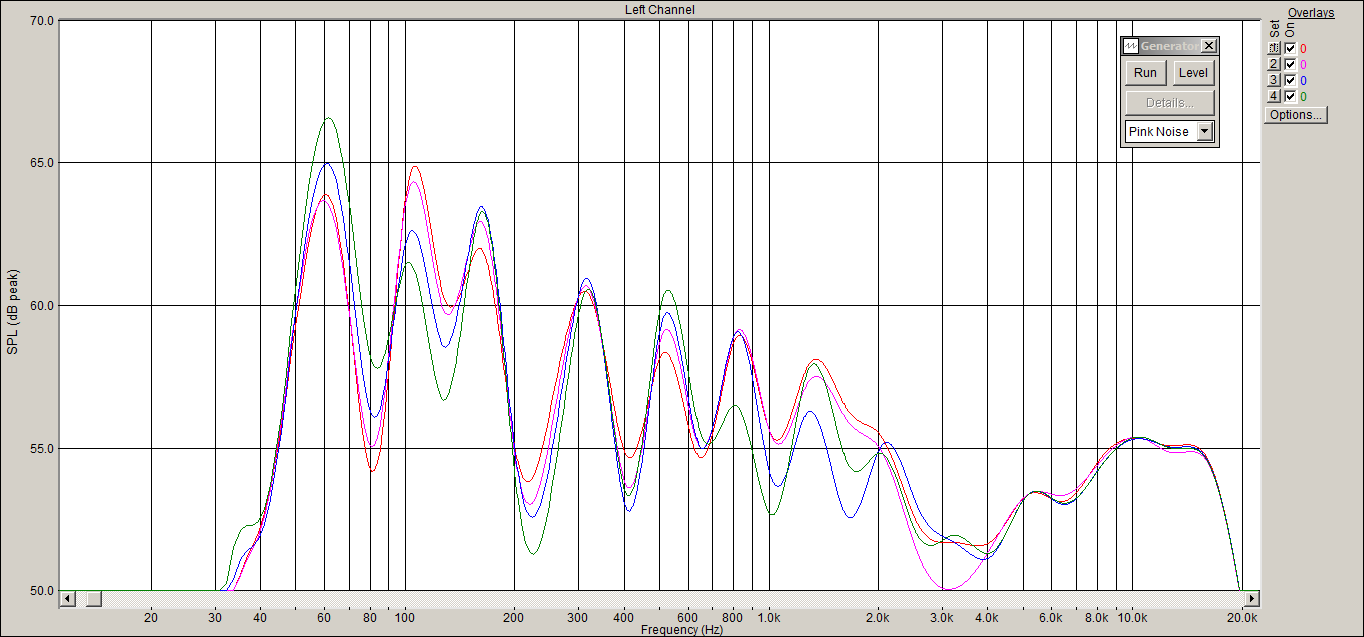Viewport: 1364px width, 637px height.
Task: Click the magenta overlay 2 value
Action: tap(1303, 64)
